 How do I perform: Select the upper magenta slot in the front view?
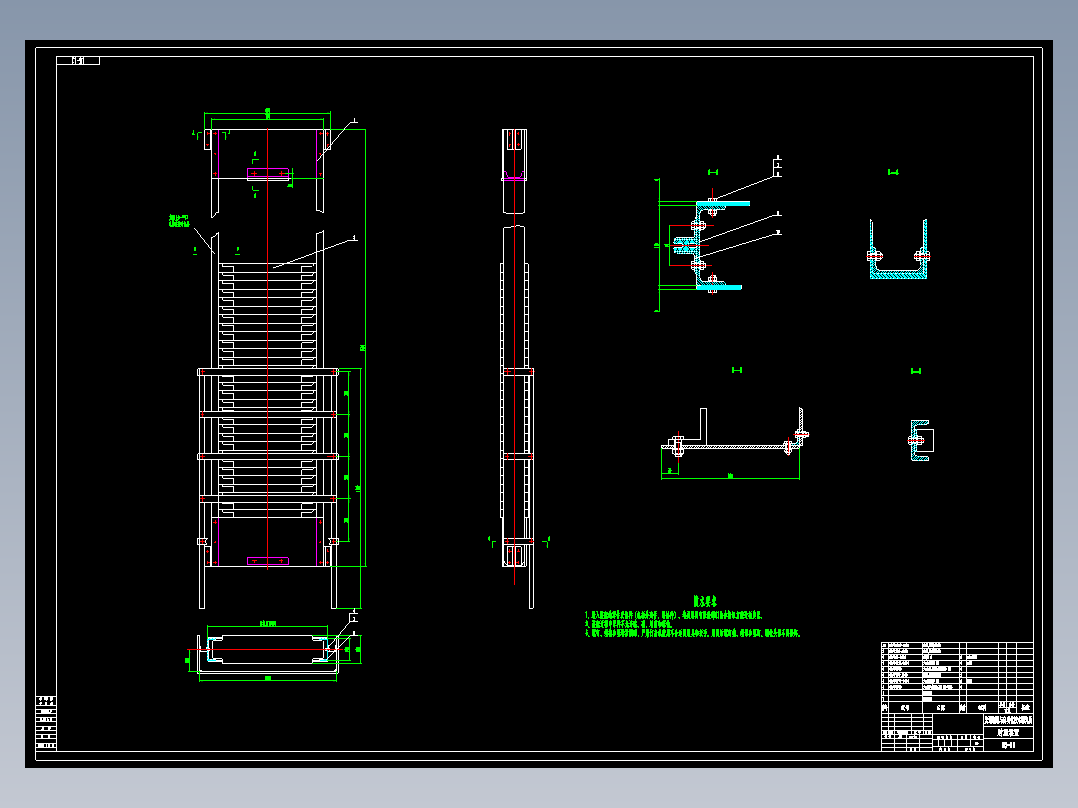click(x=268, y=174)
